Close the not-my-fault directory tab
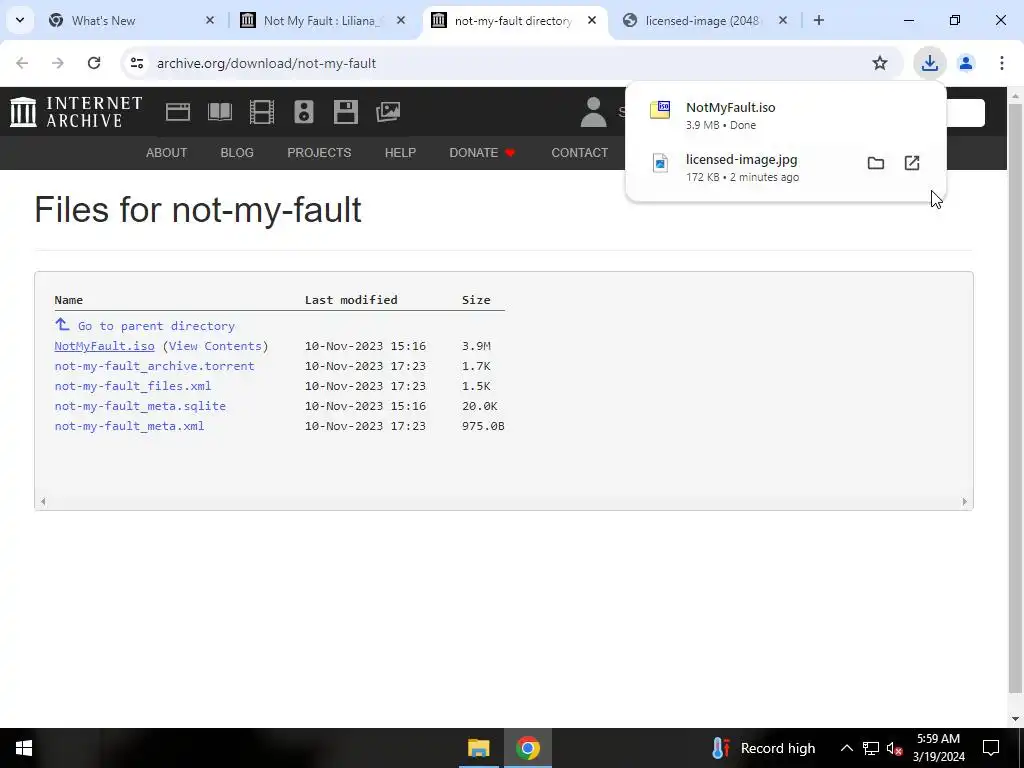This screenshot has height=768, width=1024. 592,20
